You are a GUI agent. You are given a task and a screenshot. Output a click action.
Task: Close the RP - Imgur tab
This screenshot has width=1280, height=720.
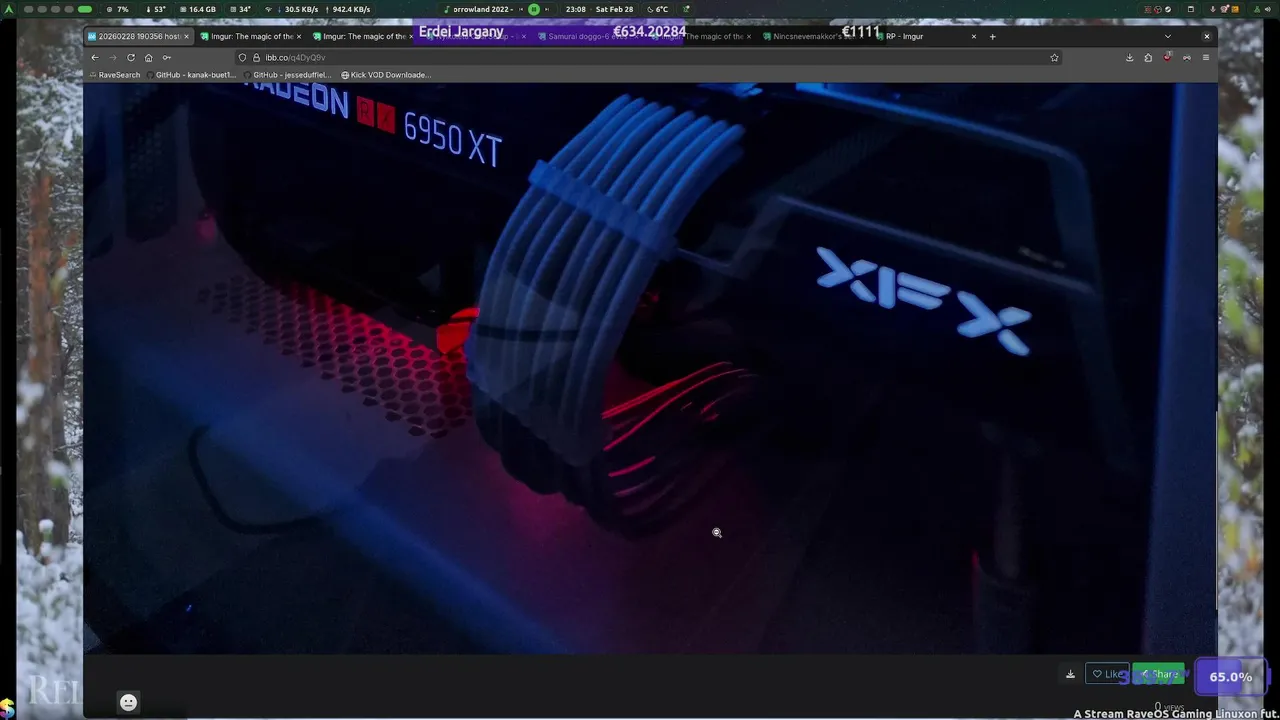tap(974, 36)
